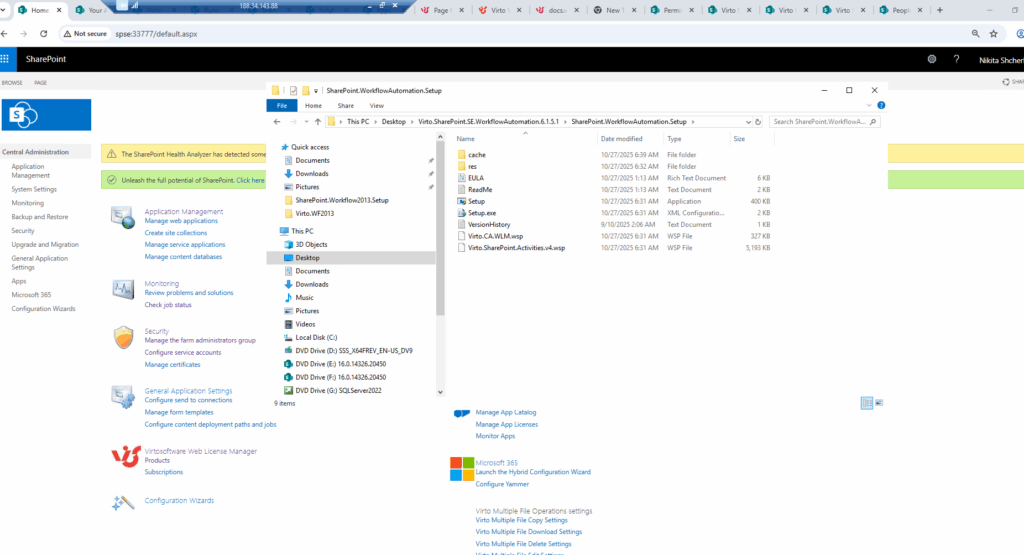The width and height of the screenshot is (1024, 555).
Task: Go back in File Explorer
Action: [x=277, y=121]
